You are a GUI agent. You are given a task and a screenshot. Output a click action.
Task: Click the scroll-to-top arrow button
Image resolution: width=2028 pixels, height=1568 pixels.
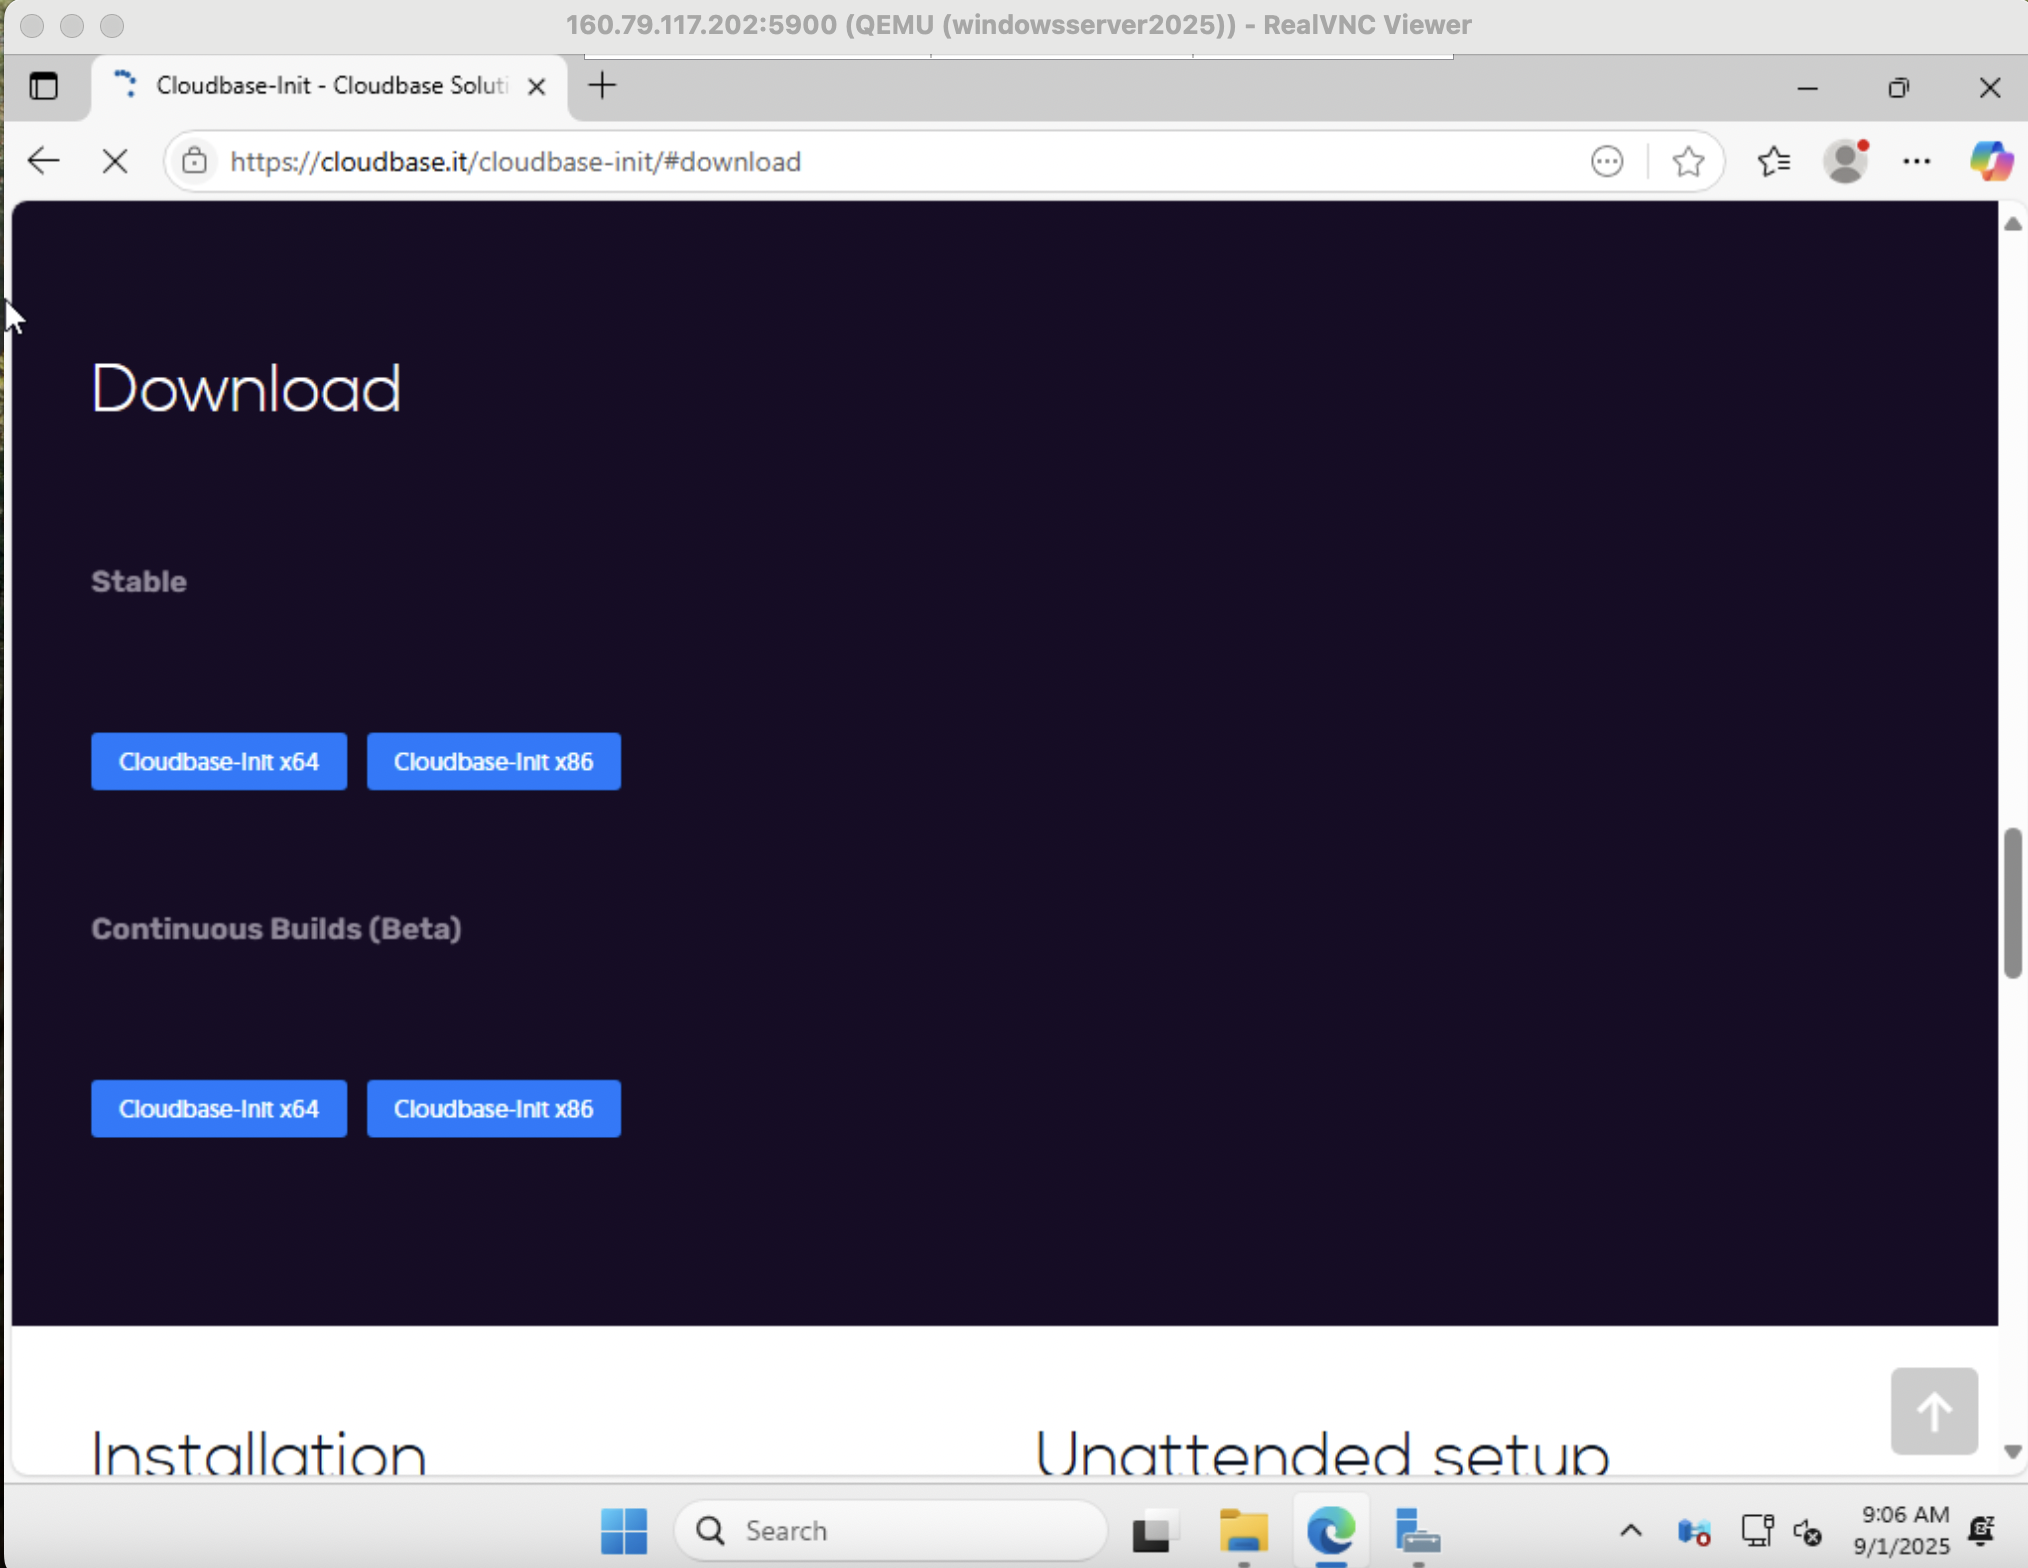(1932, 1411)
